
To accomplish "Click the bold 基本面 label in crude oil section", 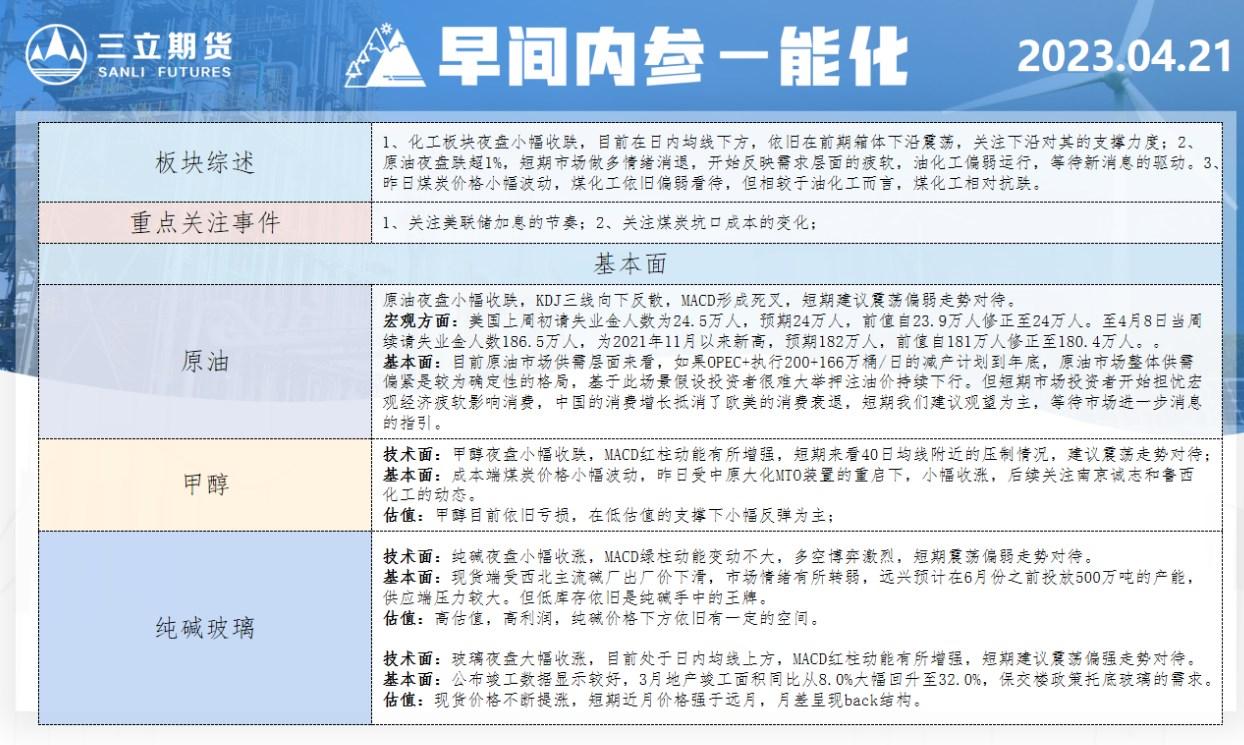I will [x=410, y=362].
